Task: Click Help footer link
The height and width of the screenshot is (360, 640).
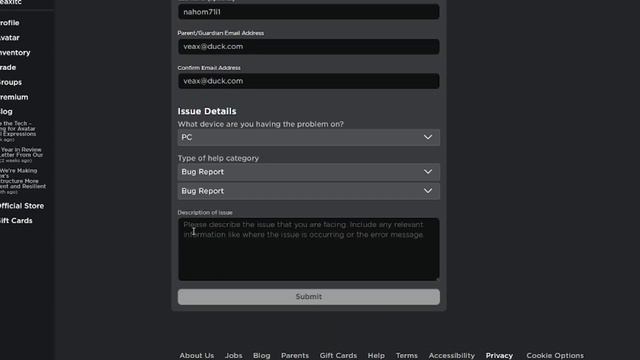Action: coord(376,356)
